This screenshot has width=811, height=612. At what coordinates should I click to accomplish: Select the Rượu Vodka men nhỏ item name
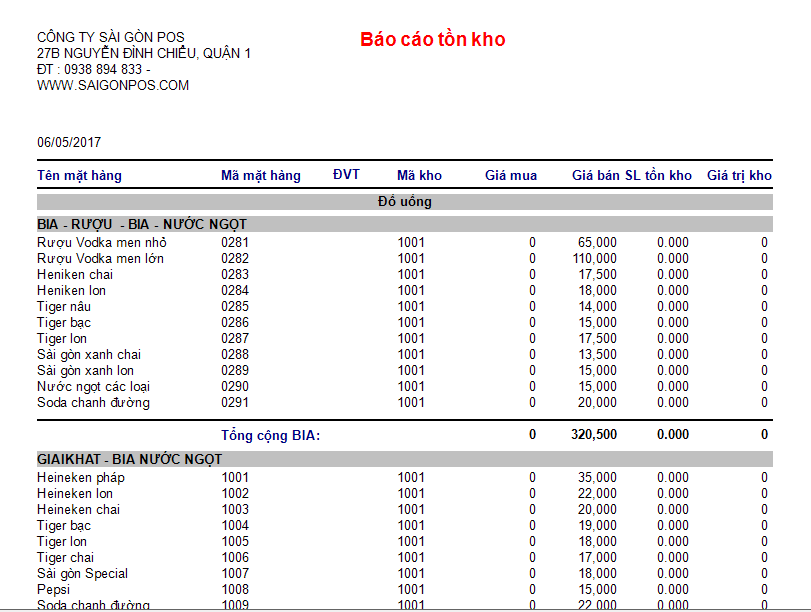tap(102, 243)
